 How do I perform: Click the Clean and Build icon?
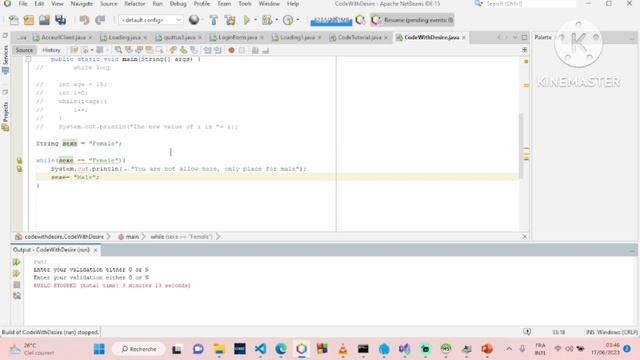[230, 20]
